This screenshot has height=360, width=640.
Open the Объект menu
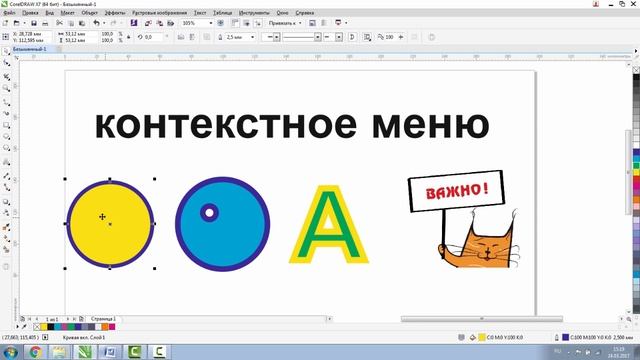89,13
